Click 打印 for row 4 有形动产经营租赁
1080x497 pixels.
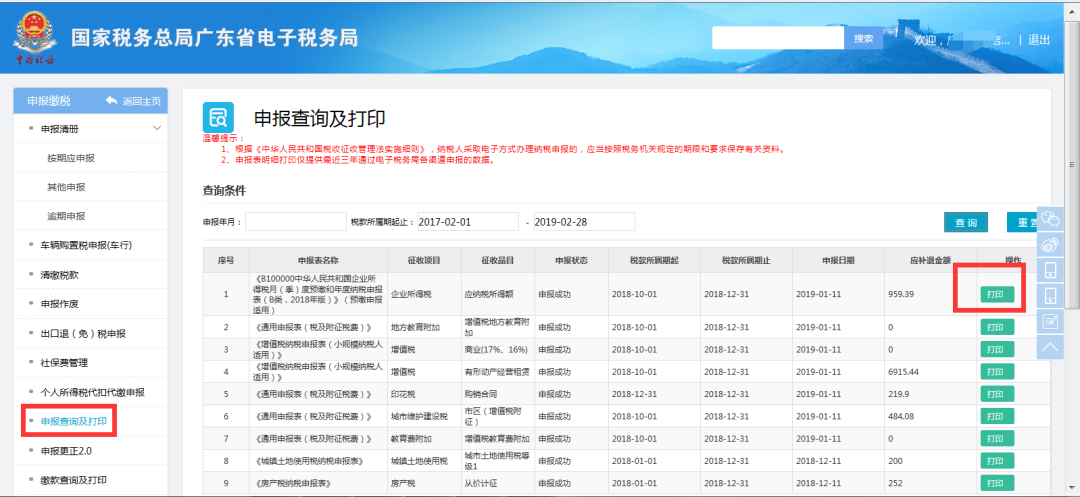click(x=997, y=372)
